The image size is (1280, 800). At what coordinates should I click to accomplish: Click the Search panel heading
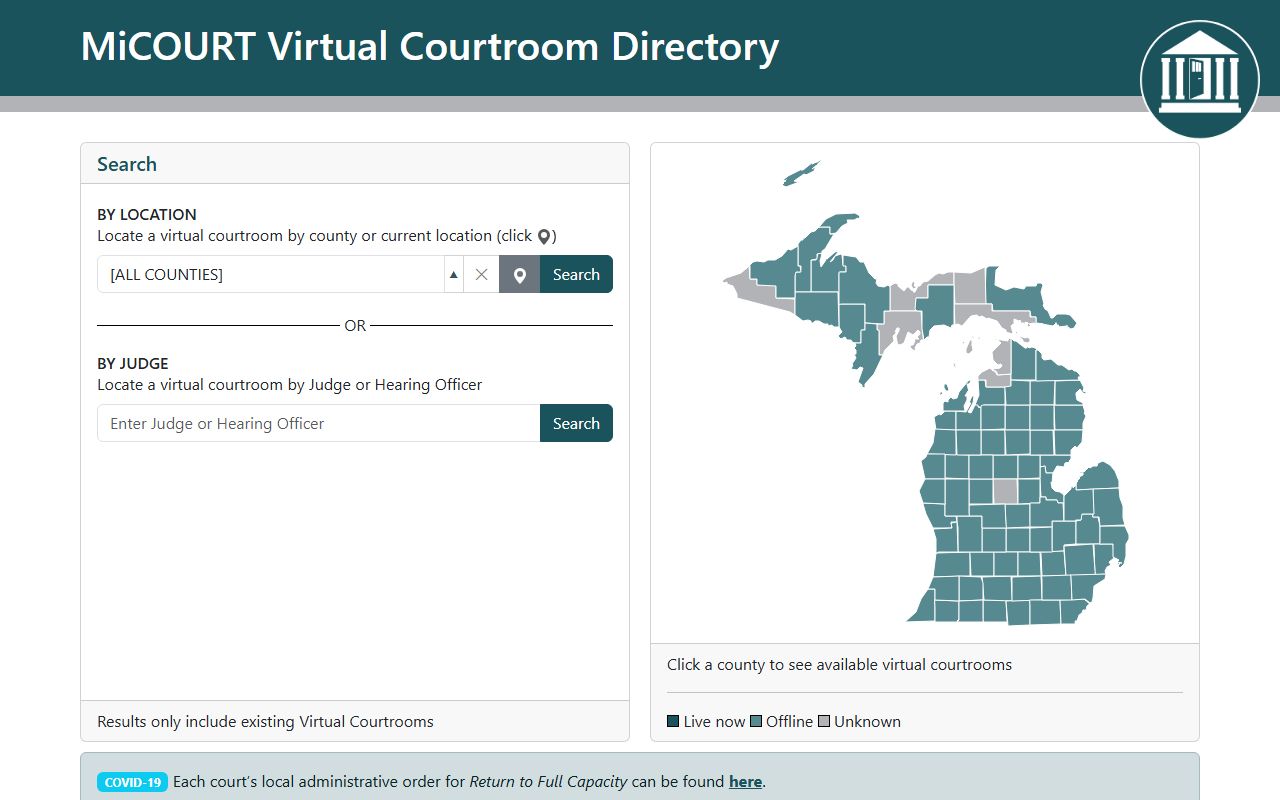pyautogui.click(x=127, y=164)
